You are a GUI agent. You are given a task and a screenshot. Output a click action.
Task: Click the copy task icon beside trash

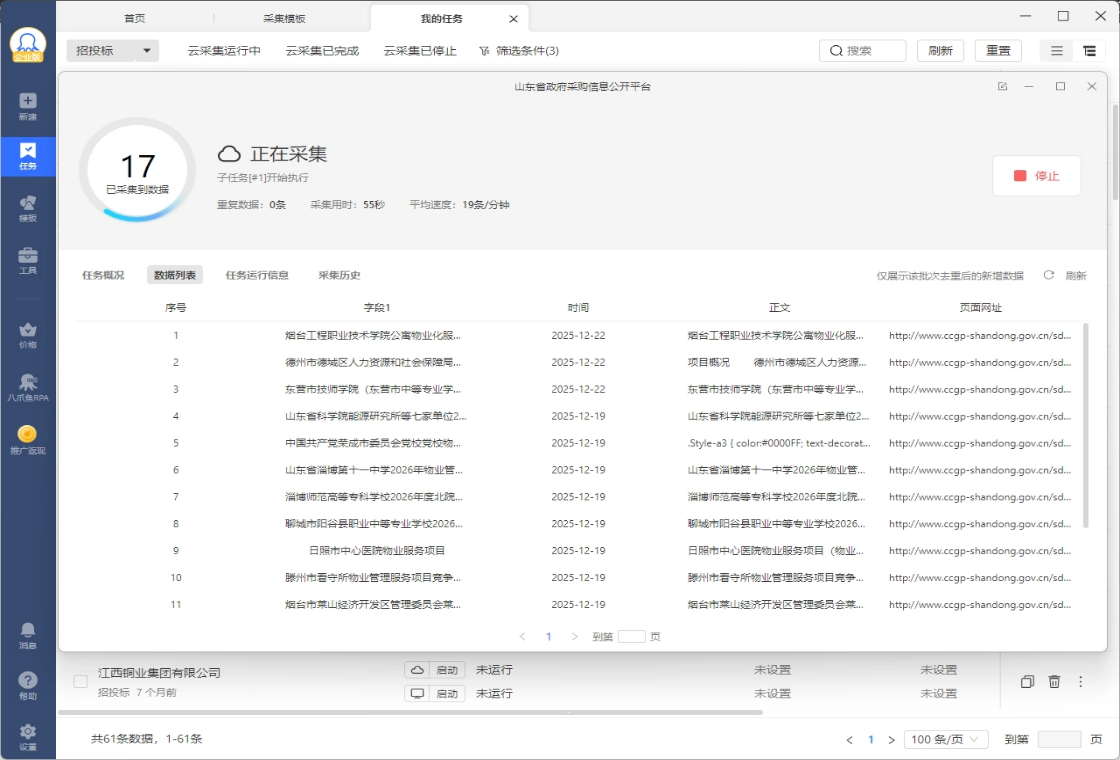click(x=1027, y=682)
